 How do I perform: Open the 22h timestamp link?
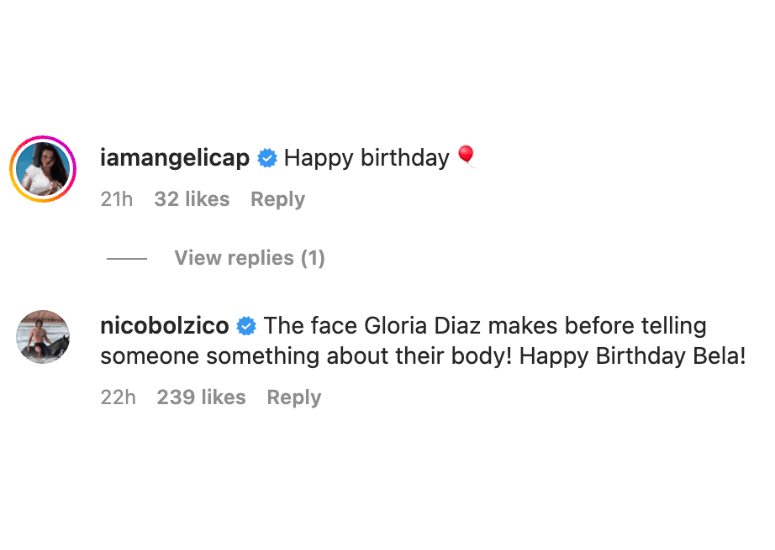click(x=118, y=397)
